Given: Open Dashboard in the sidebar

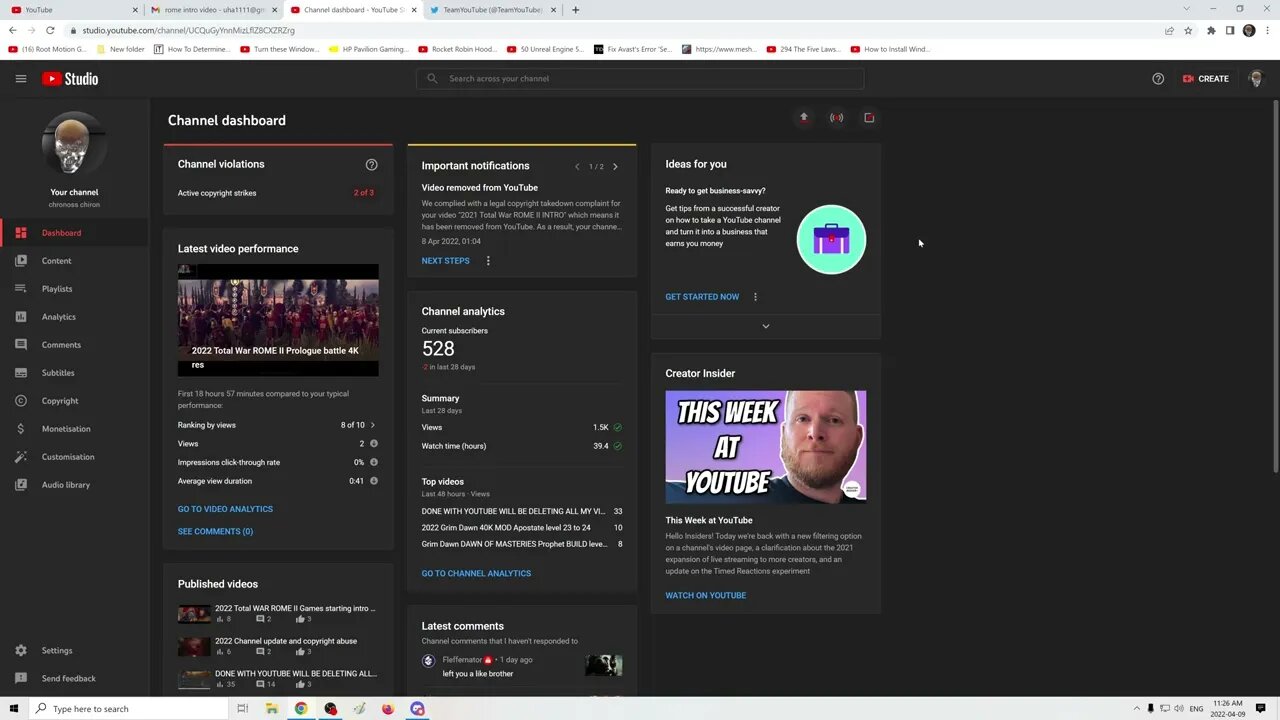Looking at the screenshot, I should (75, 233).
